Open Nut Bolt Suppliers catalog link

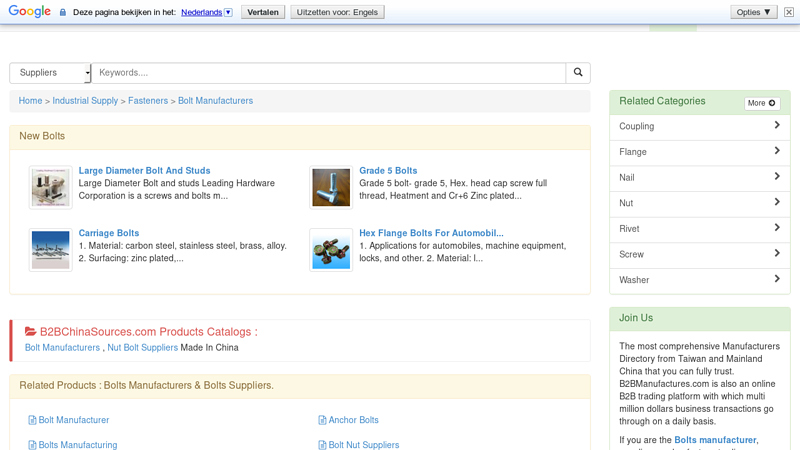point(142,347)
